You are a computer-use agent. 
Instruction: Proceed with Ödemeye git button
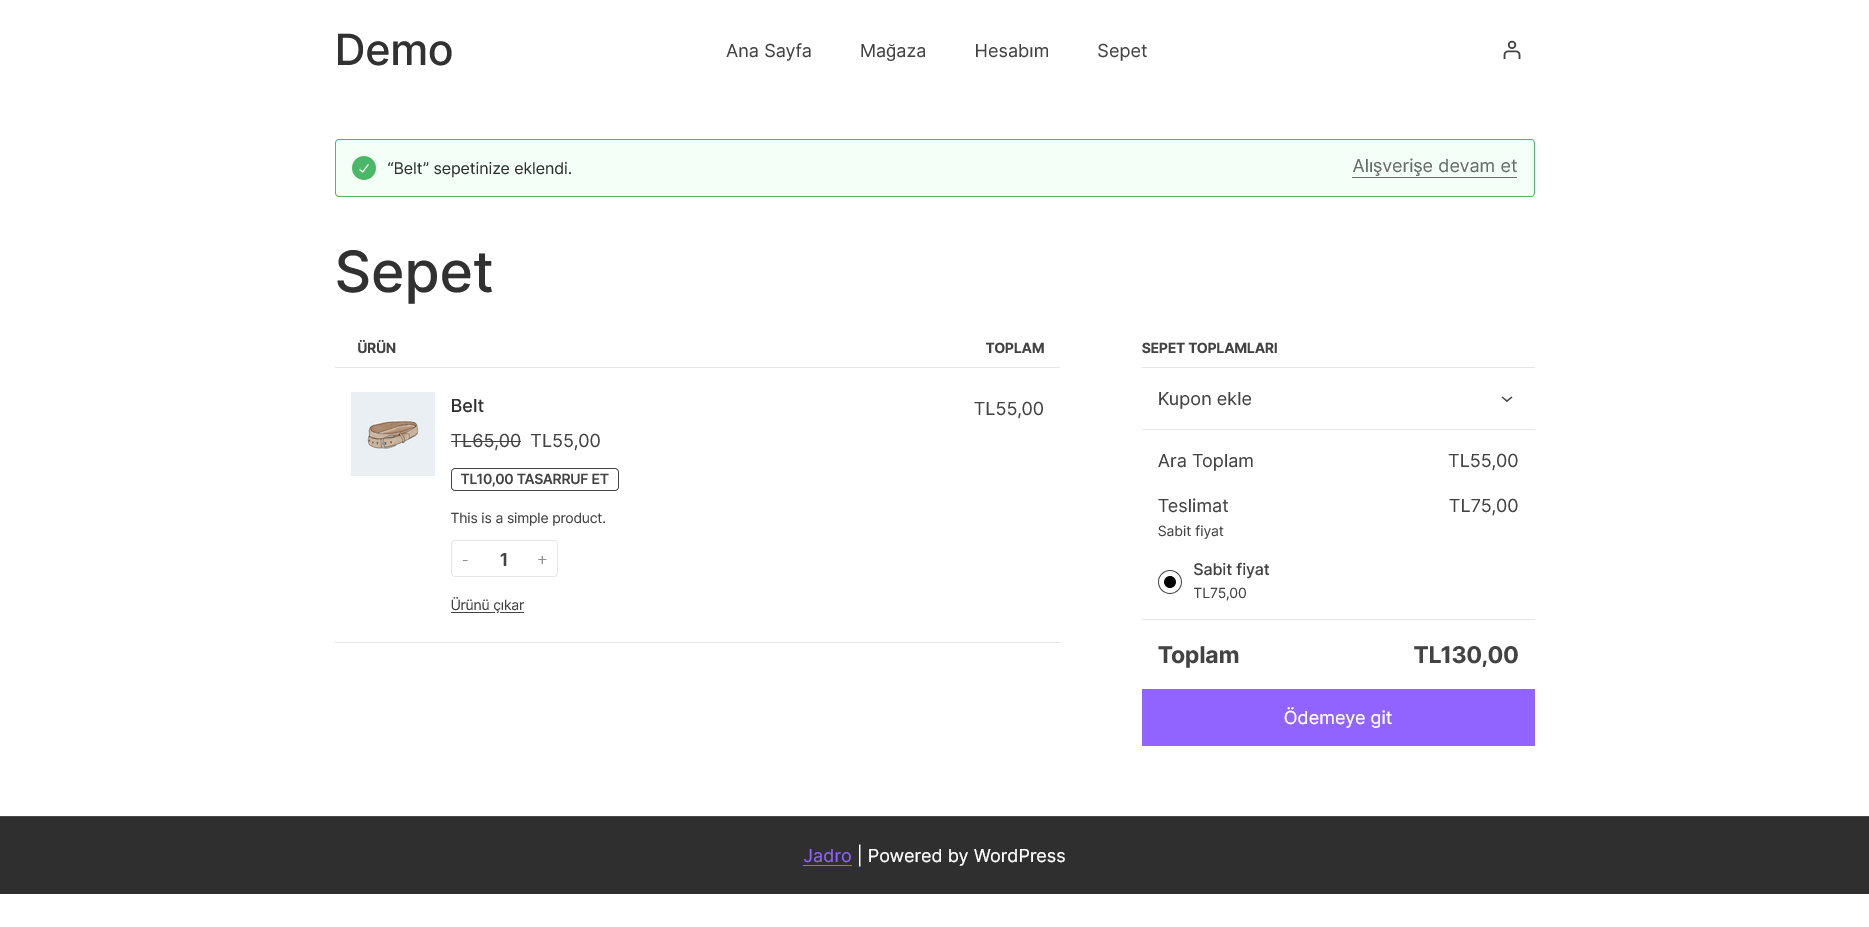click(x=1338, y=717)
